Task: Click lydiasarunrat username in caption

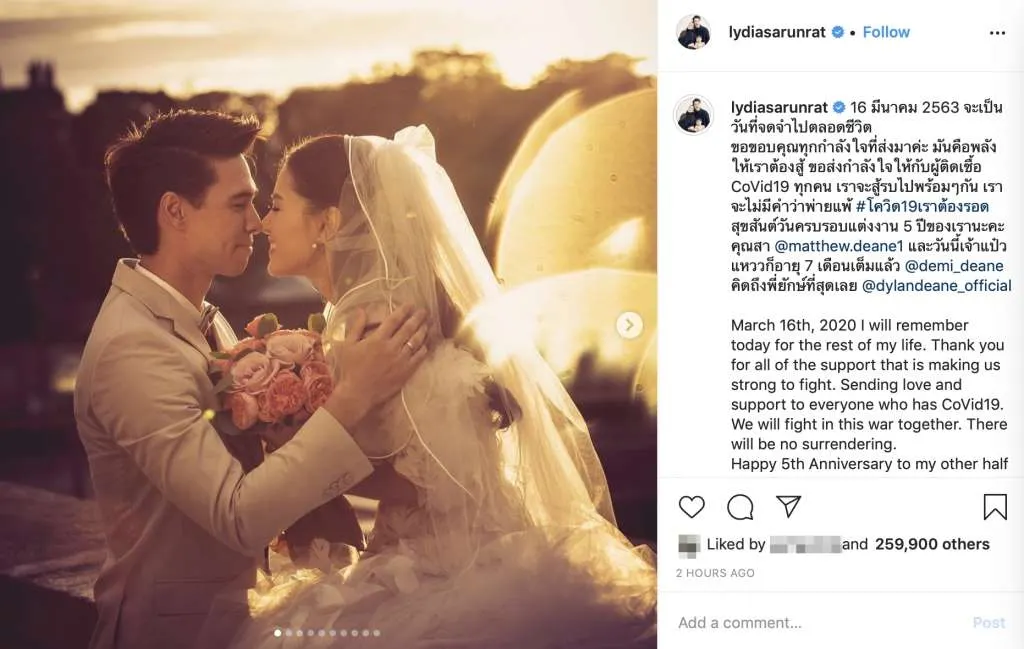Action: pos(779,107)
